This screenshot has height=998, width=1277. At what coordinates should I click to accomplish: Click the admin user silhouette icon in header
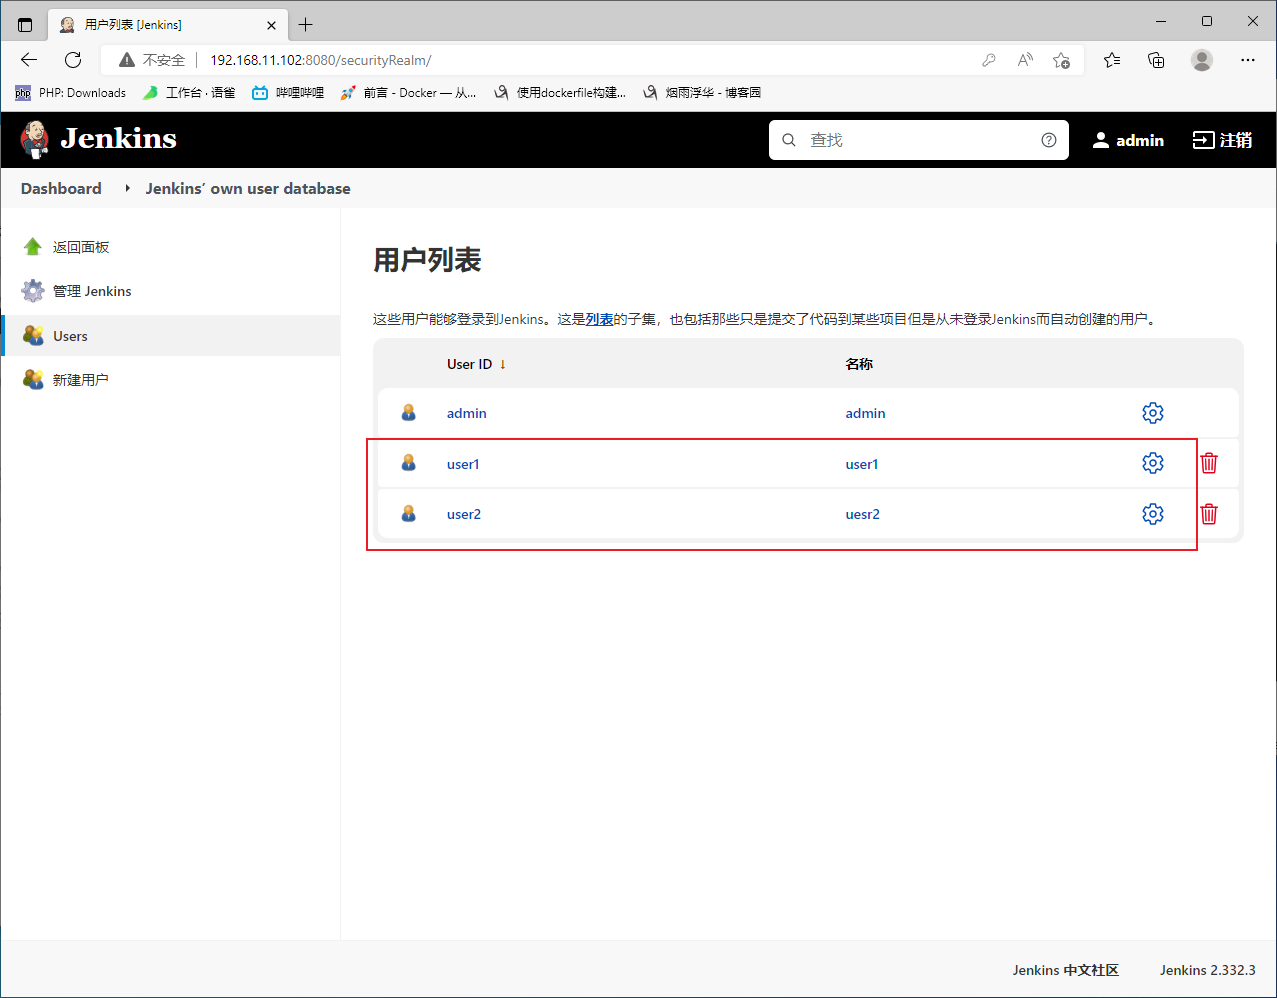(1100, 140)
